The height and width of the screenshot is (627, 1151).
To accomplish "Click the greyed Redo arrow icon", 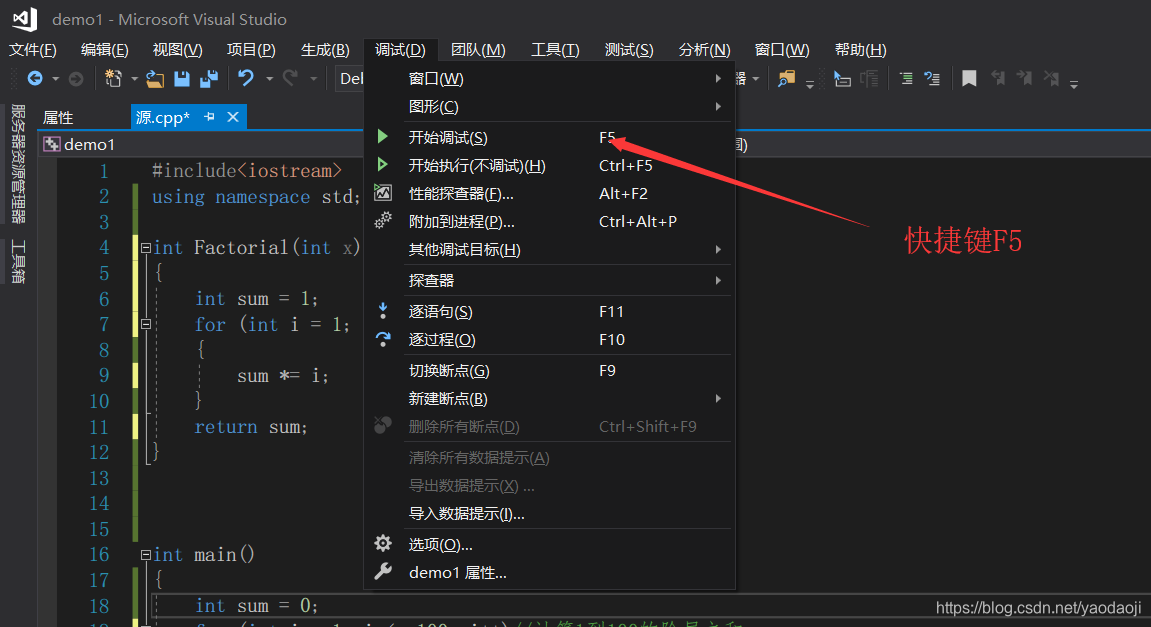I will click(291, 79).
